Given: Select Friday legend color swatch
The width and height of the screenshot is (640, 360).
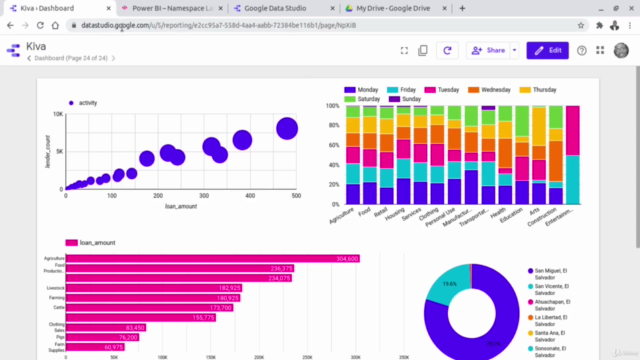Looking at the screenshot, I should tap(393, 90).
